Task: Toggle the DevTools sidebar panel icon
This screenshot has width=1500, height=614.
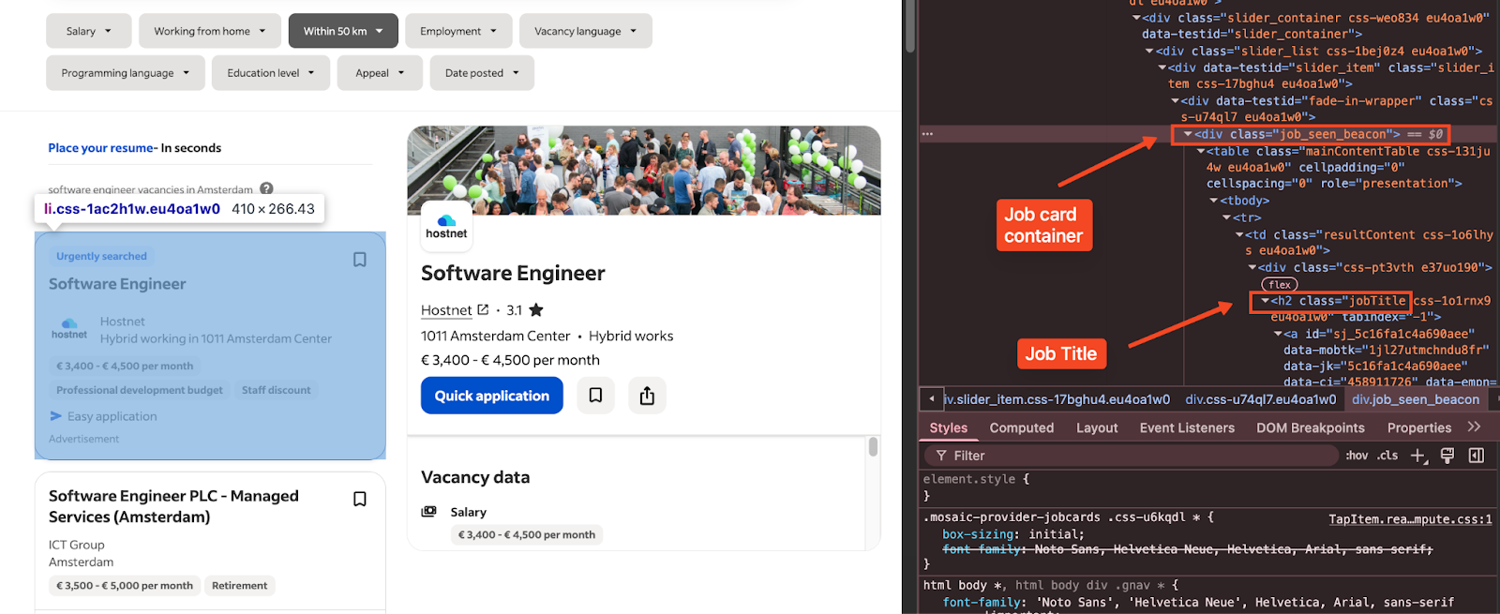Action: coord(1475,455)
